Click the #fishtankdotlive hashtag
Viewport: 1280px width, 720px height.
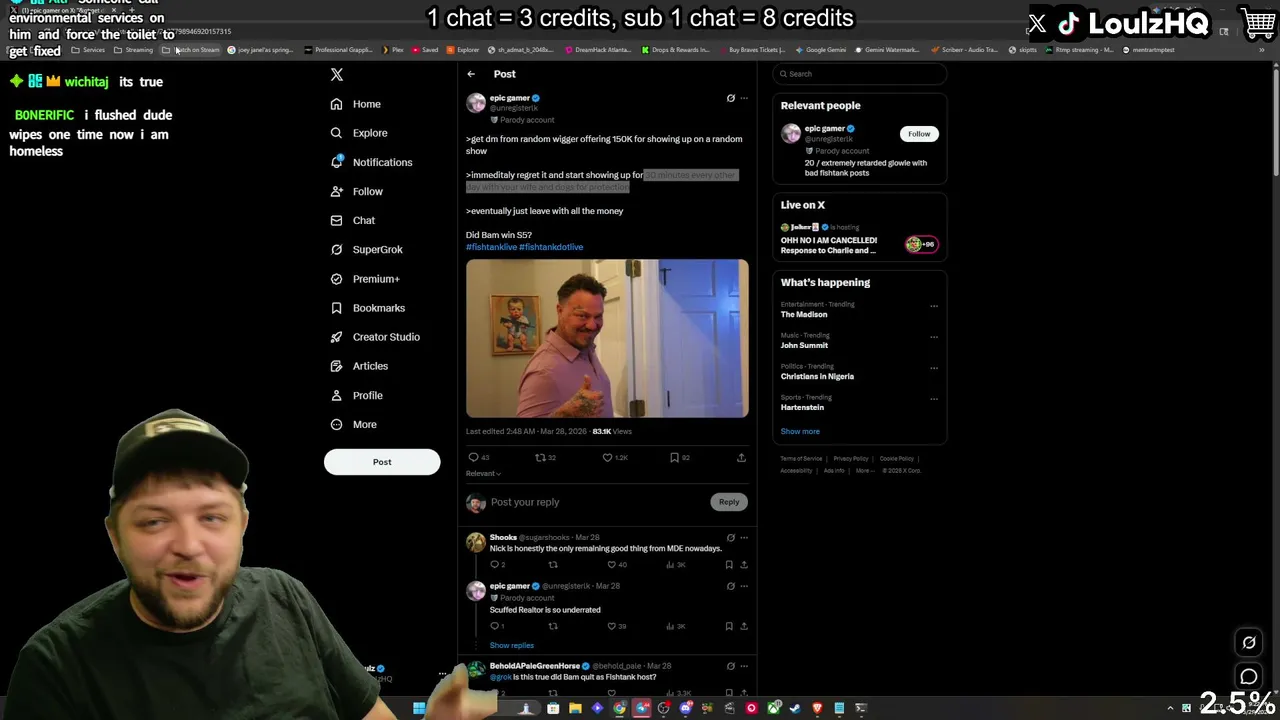(x=551, y=247)
